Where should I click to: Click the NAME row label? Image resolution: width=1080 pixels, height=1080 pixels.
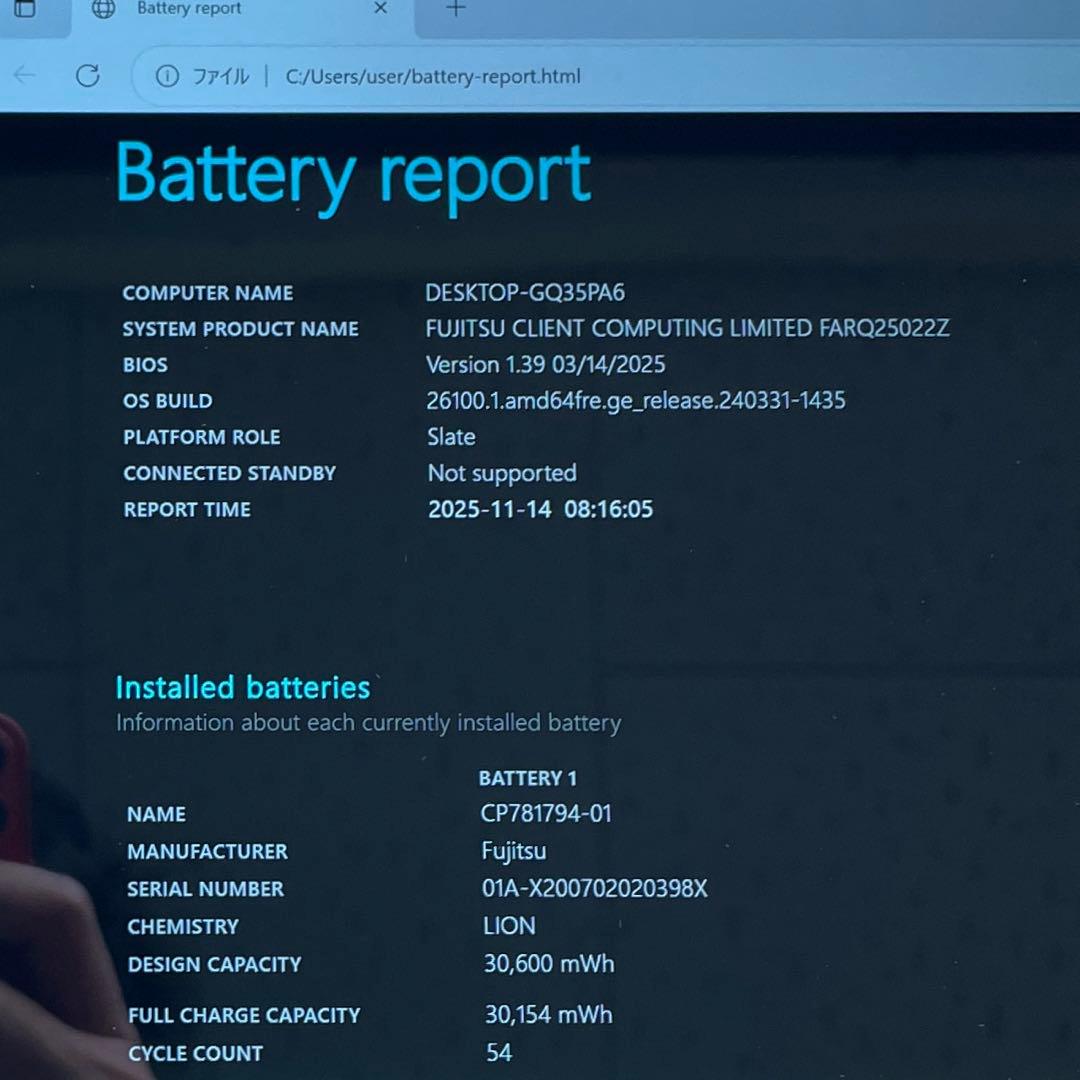(x=156, y=815)
